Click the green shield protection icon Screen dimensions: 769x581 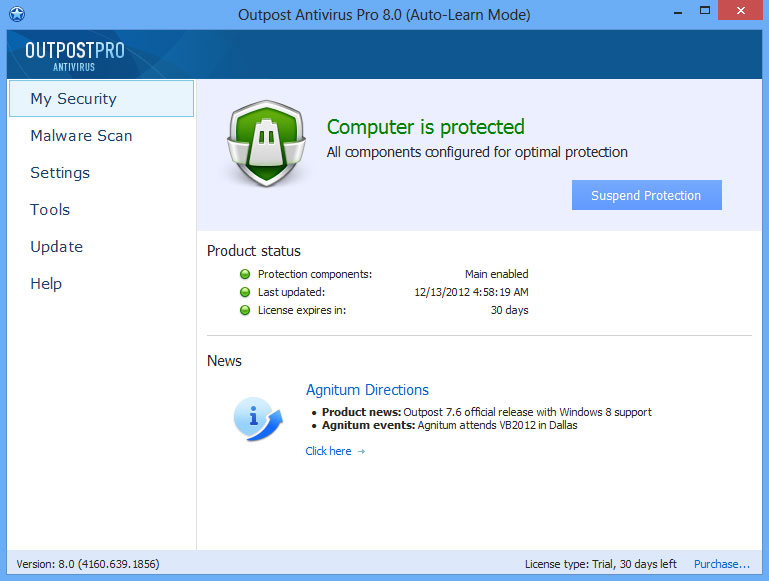coord(266,143)
